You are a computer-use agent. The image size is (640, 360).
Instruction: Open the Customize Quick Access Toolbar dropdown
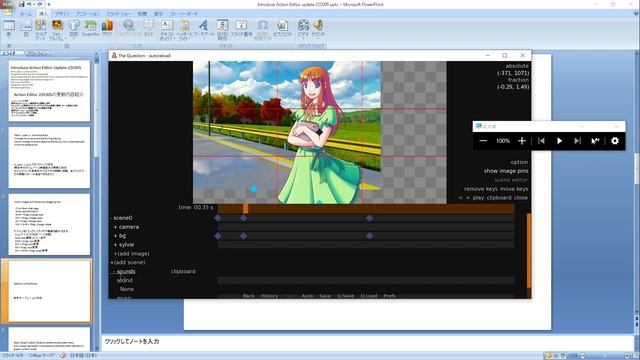click(49, 4)
